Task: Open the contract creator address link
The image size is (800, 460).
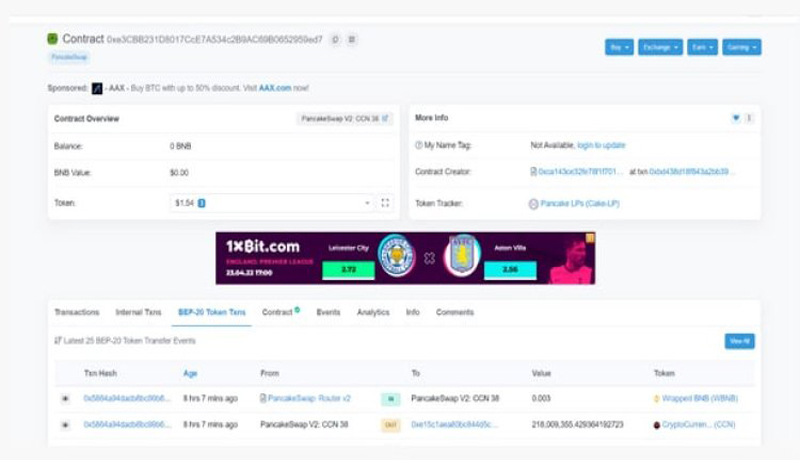Action: tap(581, 172)
